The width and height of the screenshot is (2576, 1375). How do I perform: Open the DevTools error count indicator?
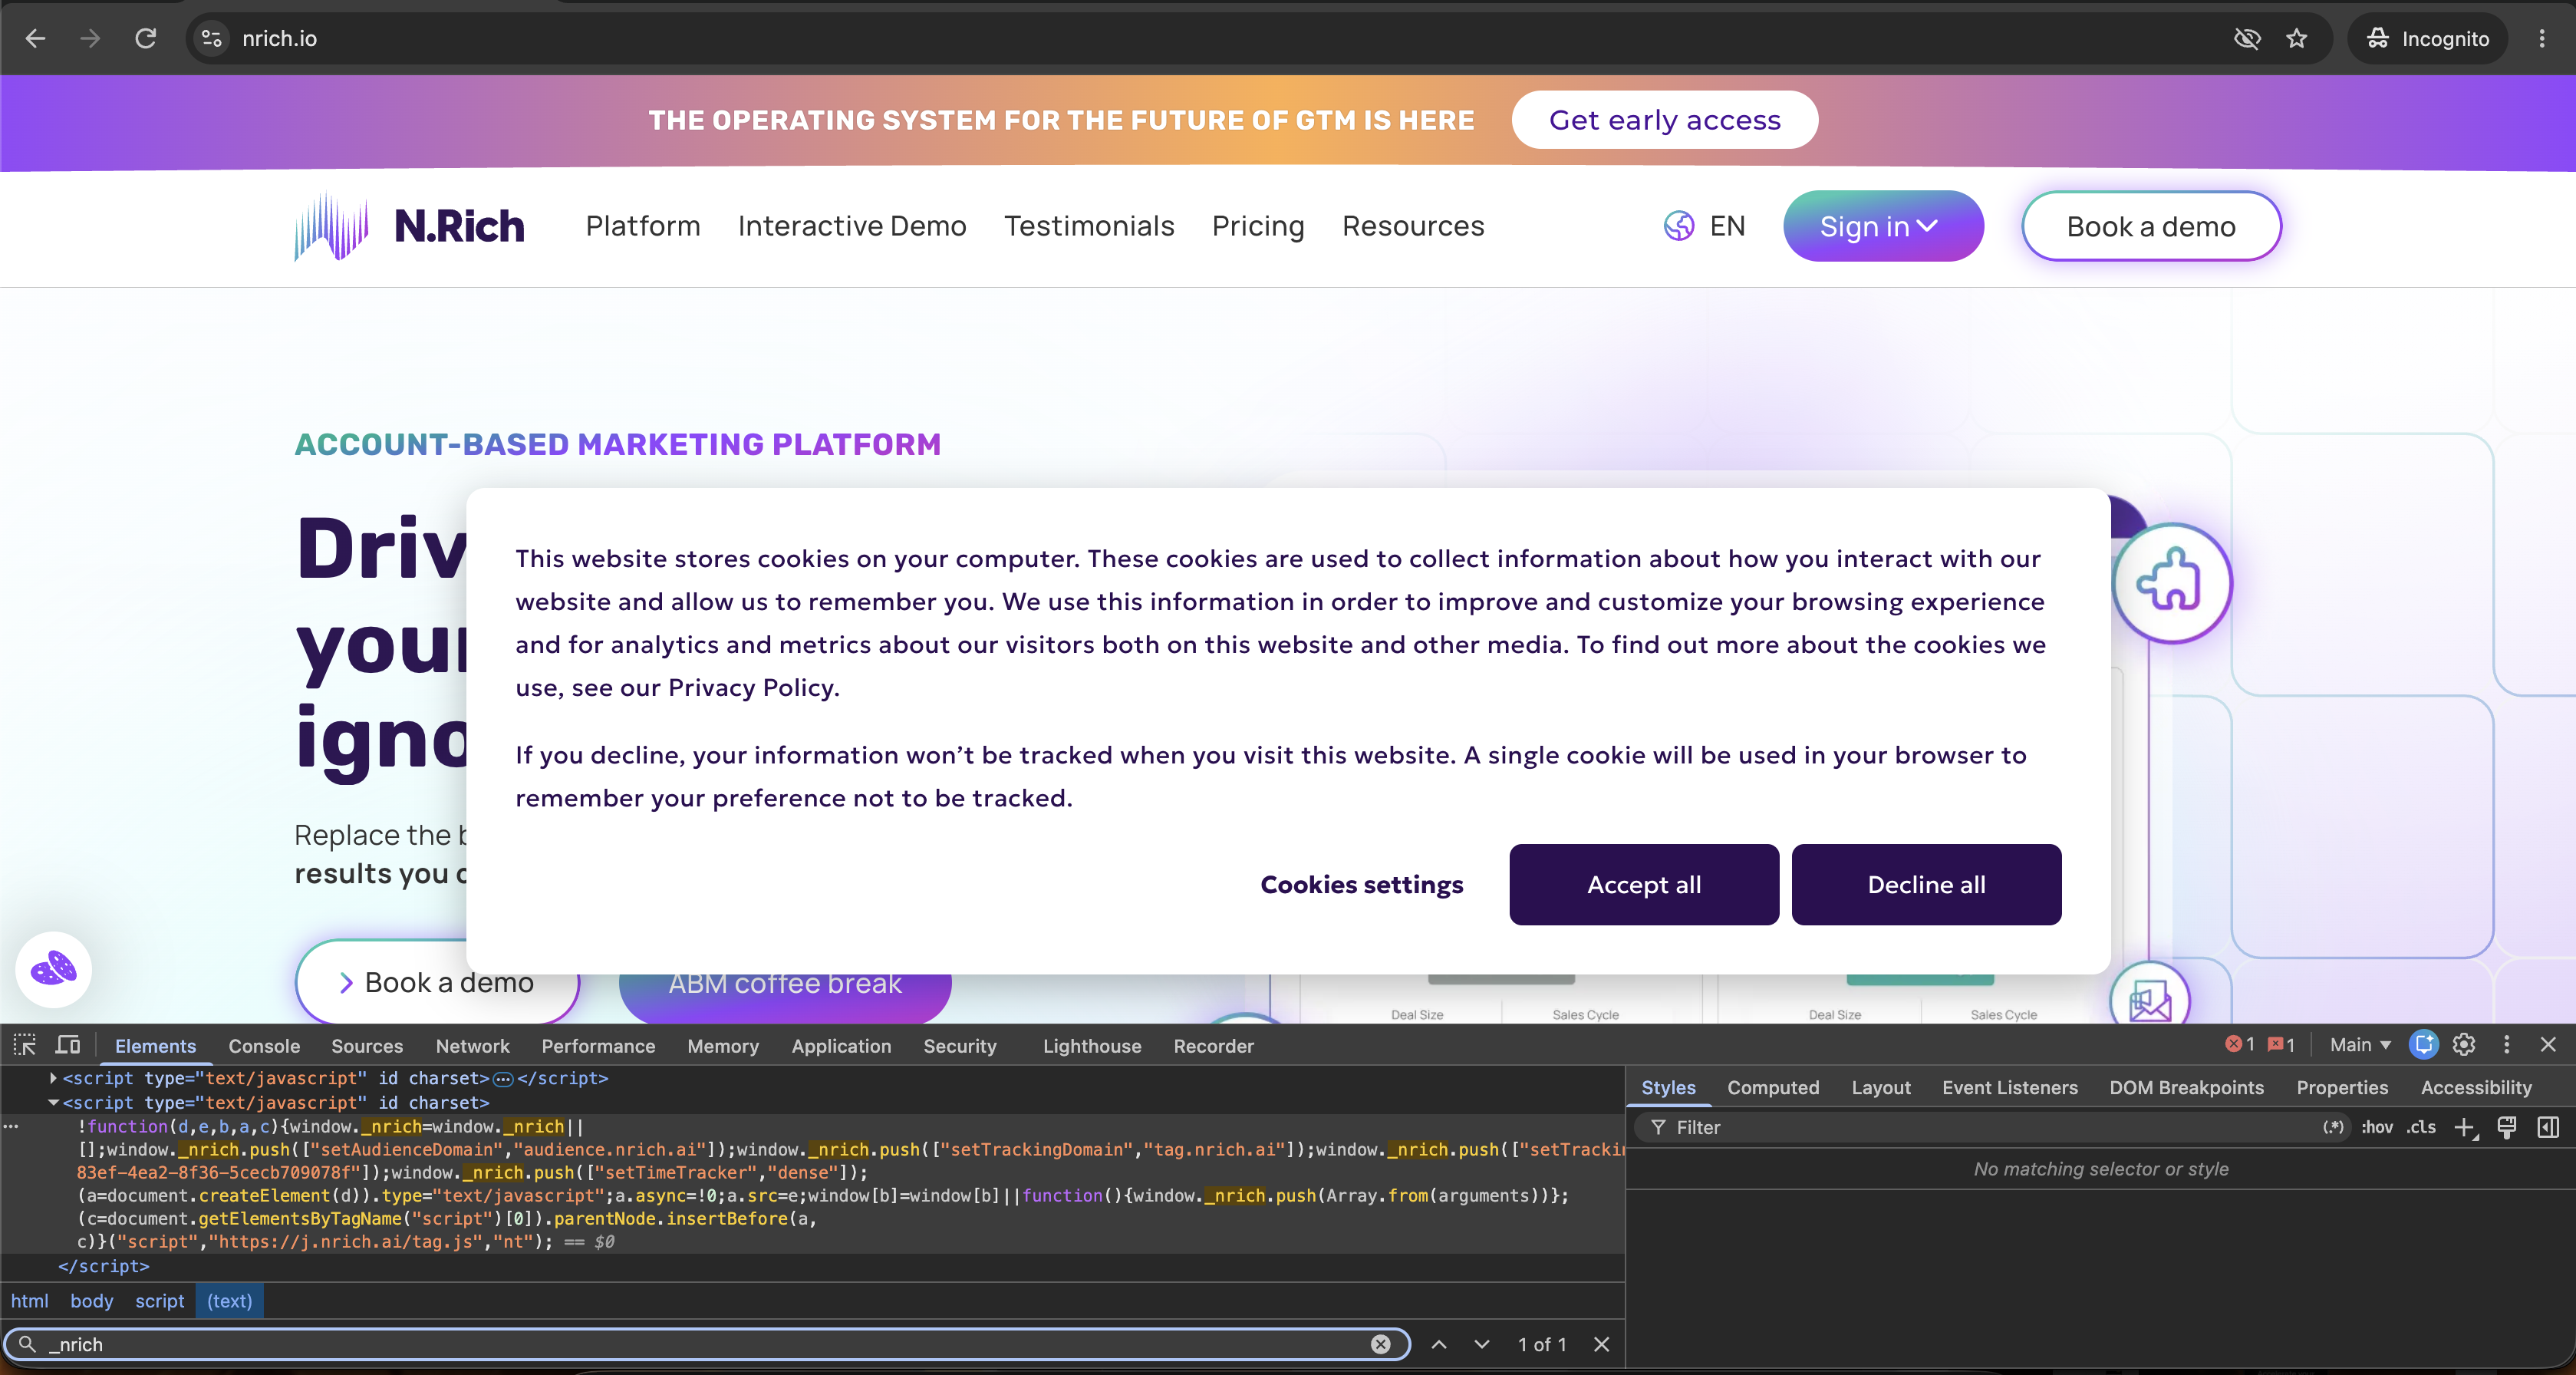(2239, 1045)
